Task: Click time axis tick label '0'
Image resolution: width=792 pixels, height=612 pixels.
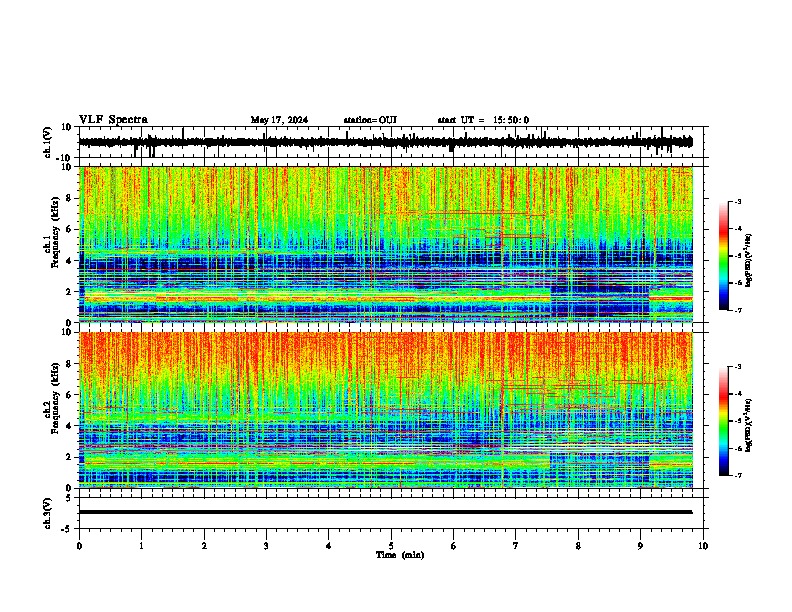Action: (79, 546)
